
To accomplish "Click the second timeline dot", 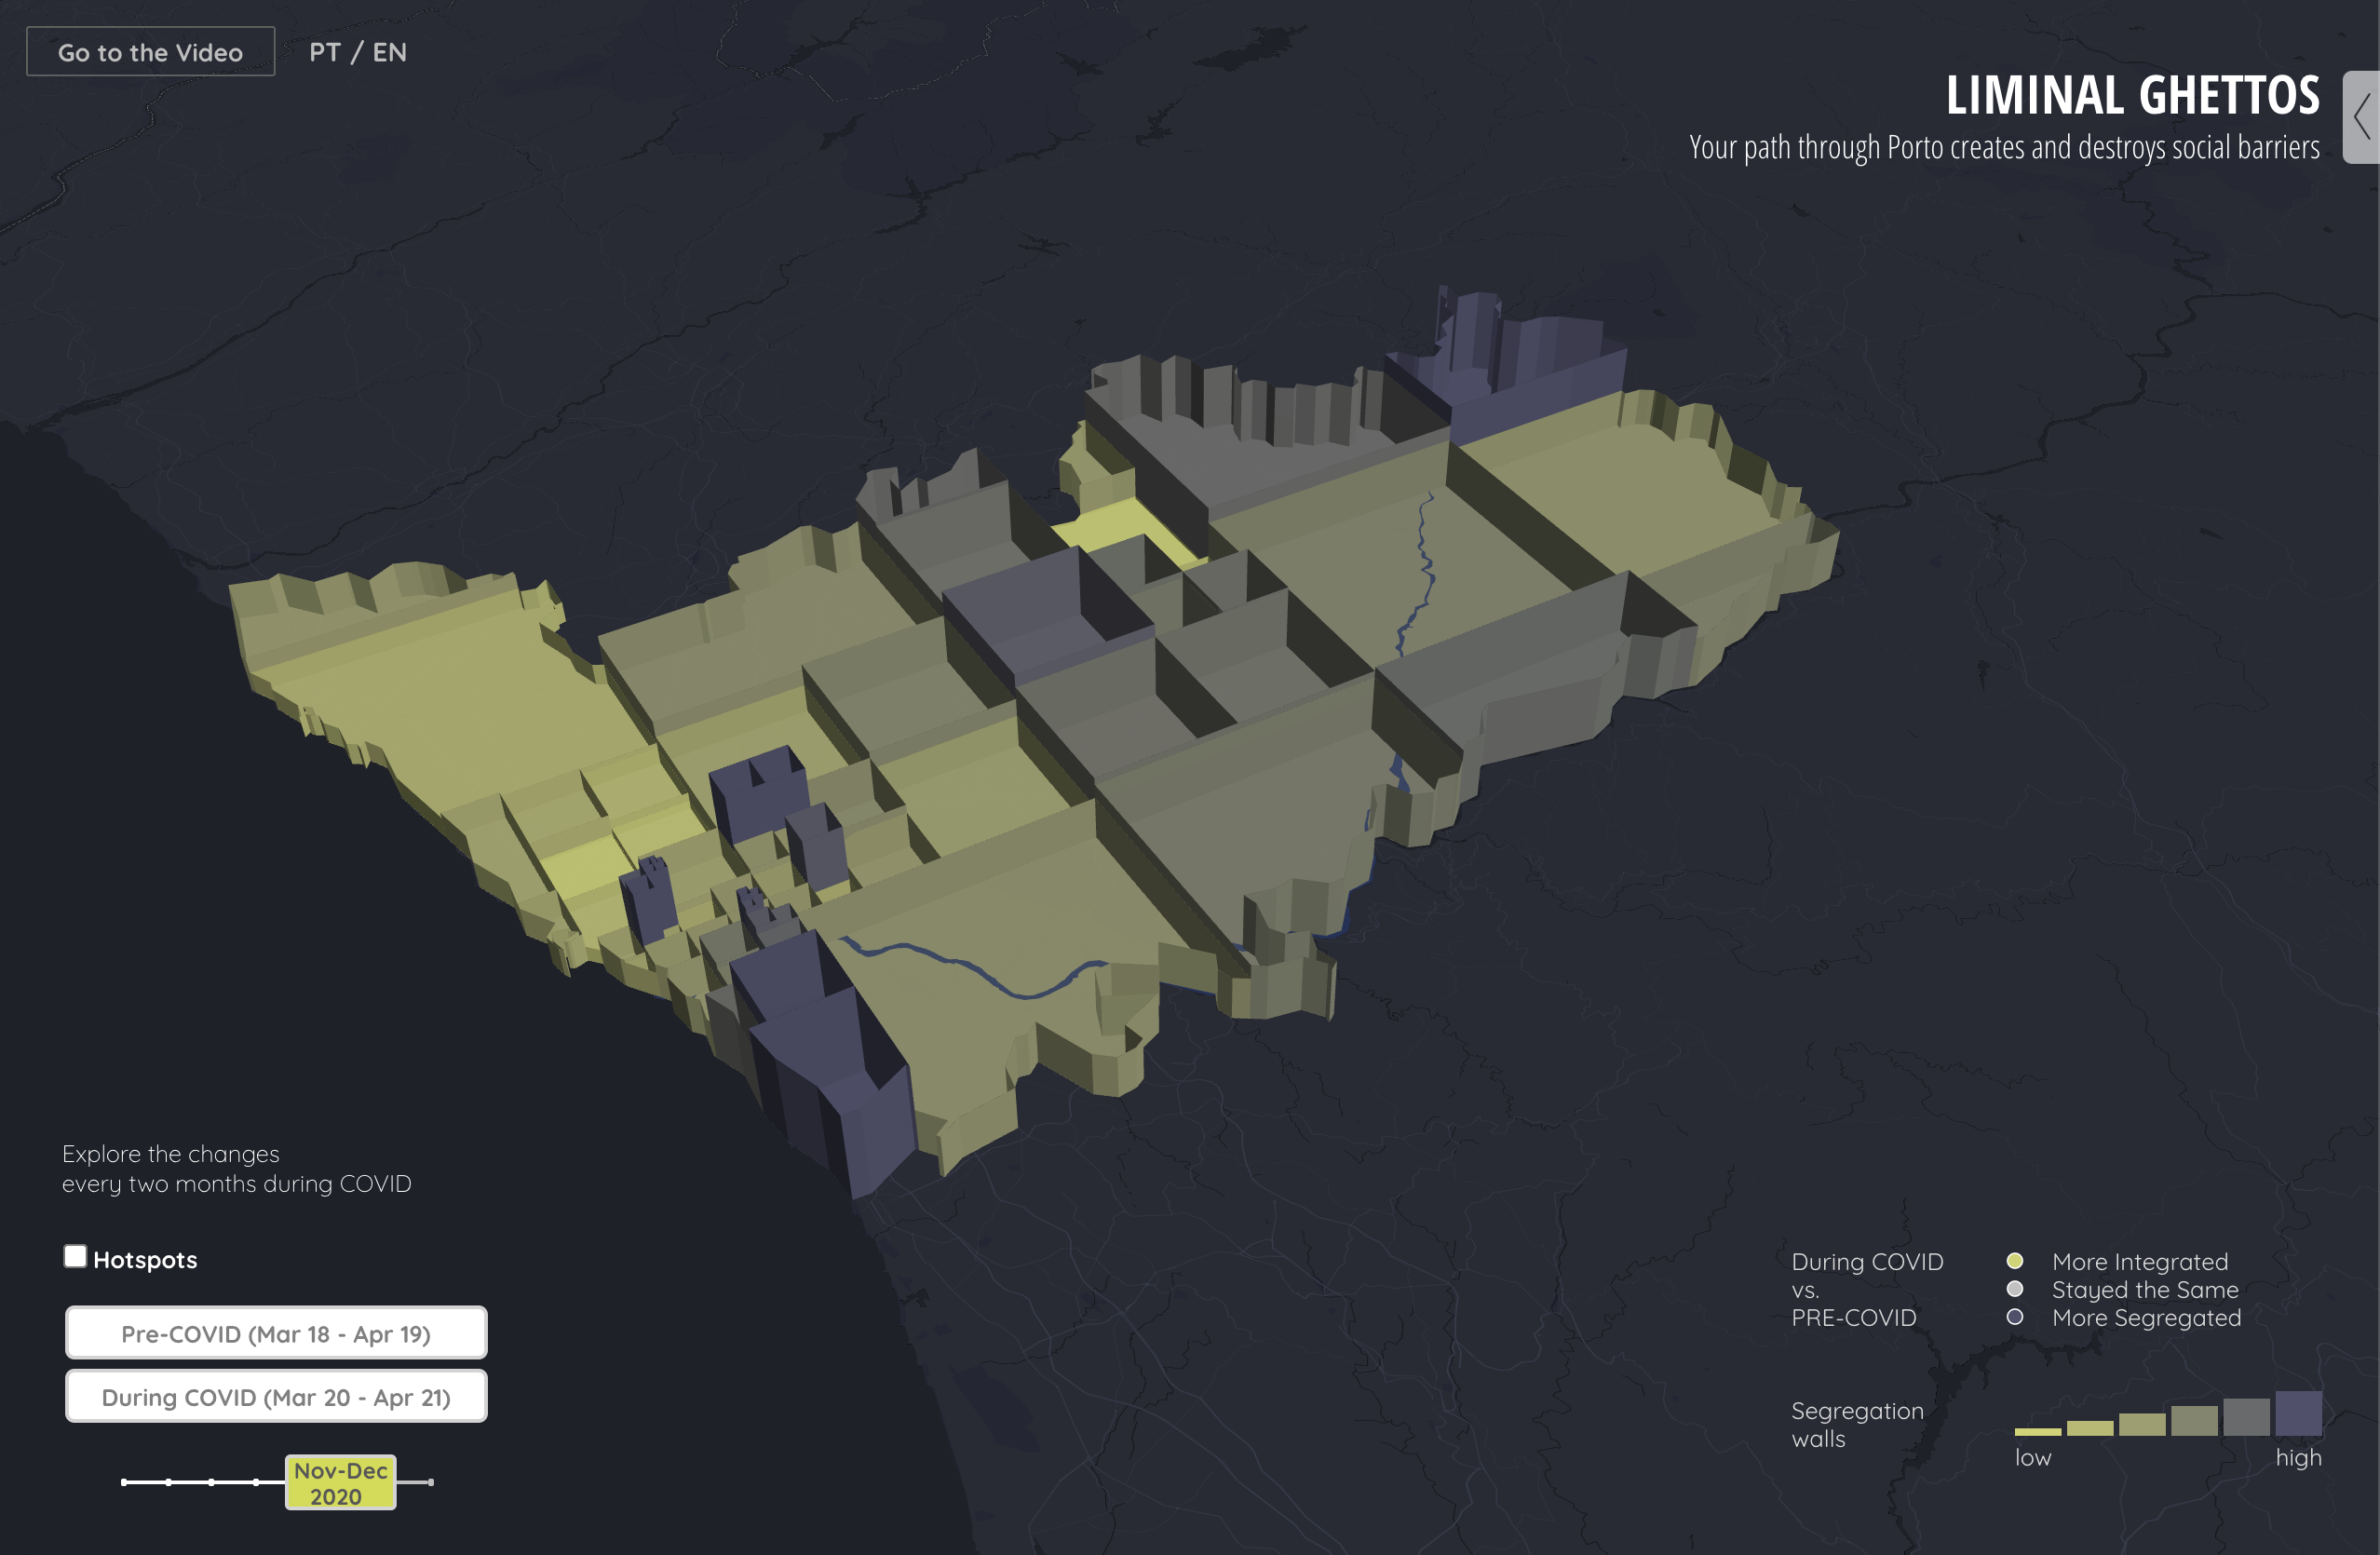I will tap(168, 1482).
